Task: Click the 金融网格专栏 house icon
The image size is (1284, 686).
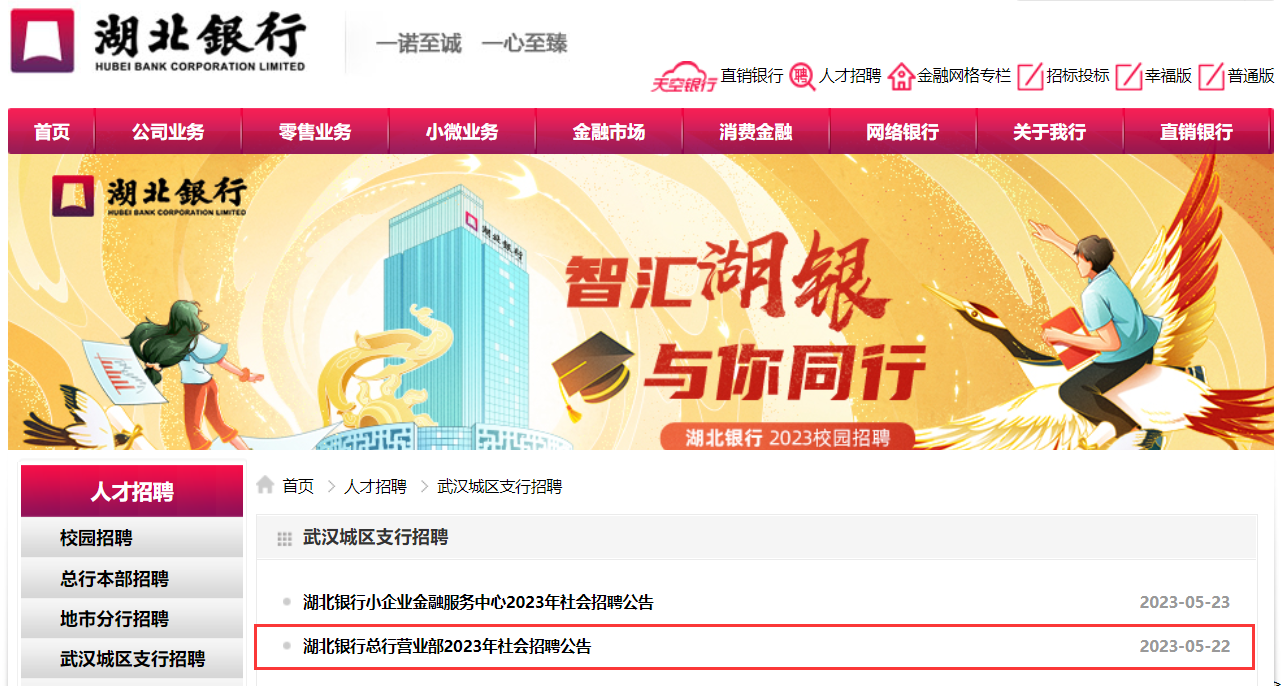Action: click(901, 76)
